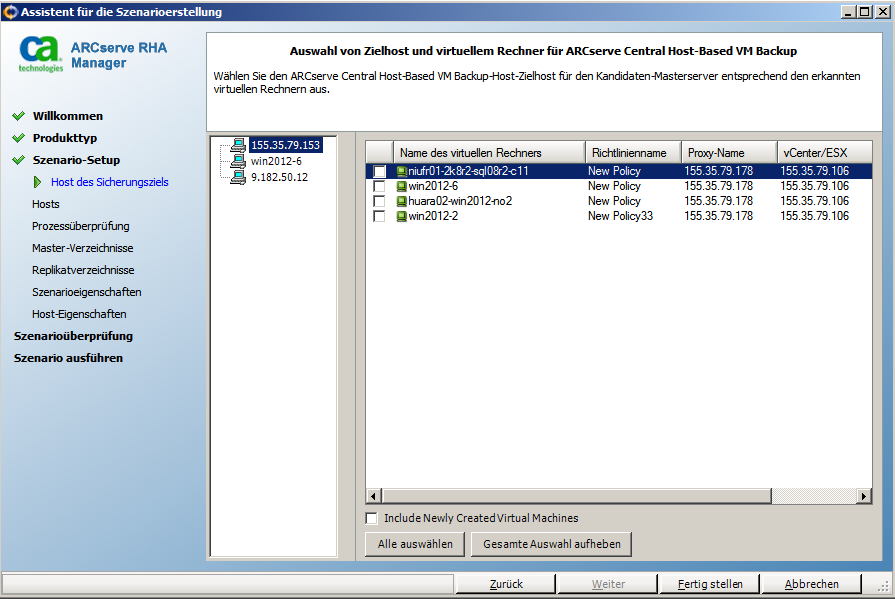Click the VM icon of huara02-win2012-no2
The width and height of the screenshot is (895, 599).
(x=402, y=201)
